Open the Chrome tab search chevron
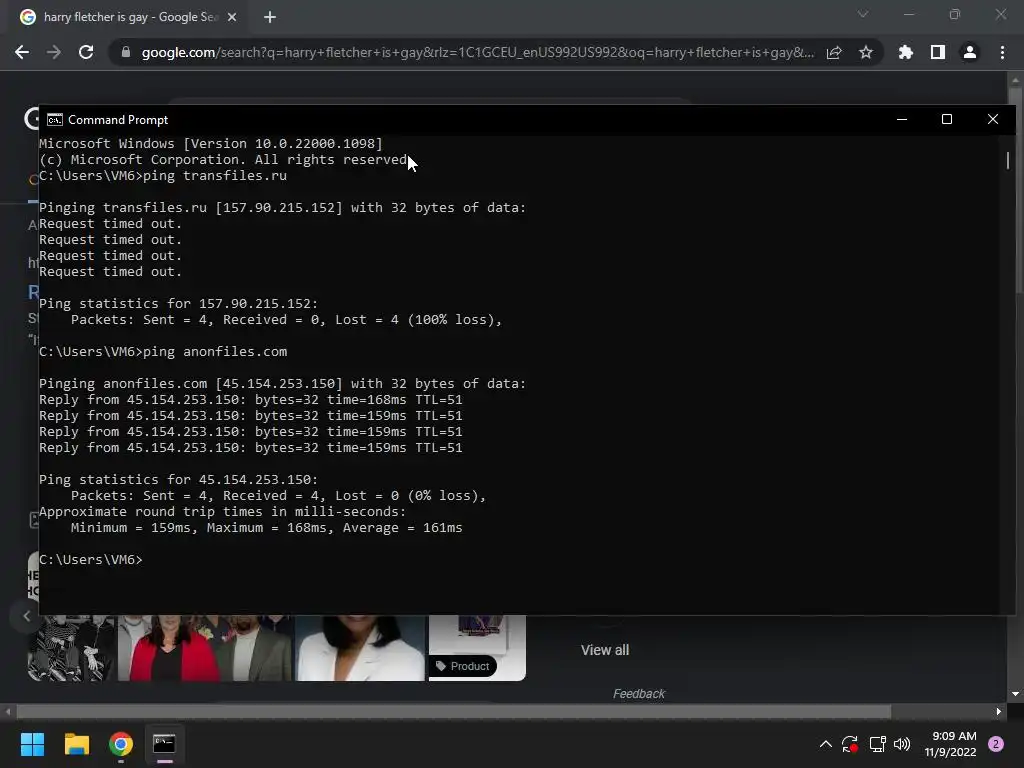Screen dimensions: 1024x768 point(863,14)
